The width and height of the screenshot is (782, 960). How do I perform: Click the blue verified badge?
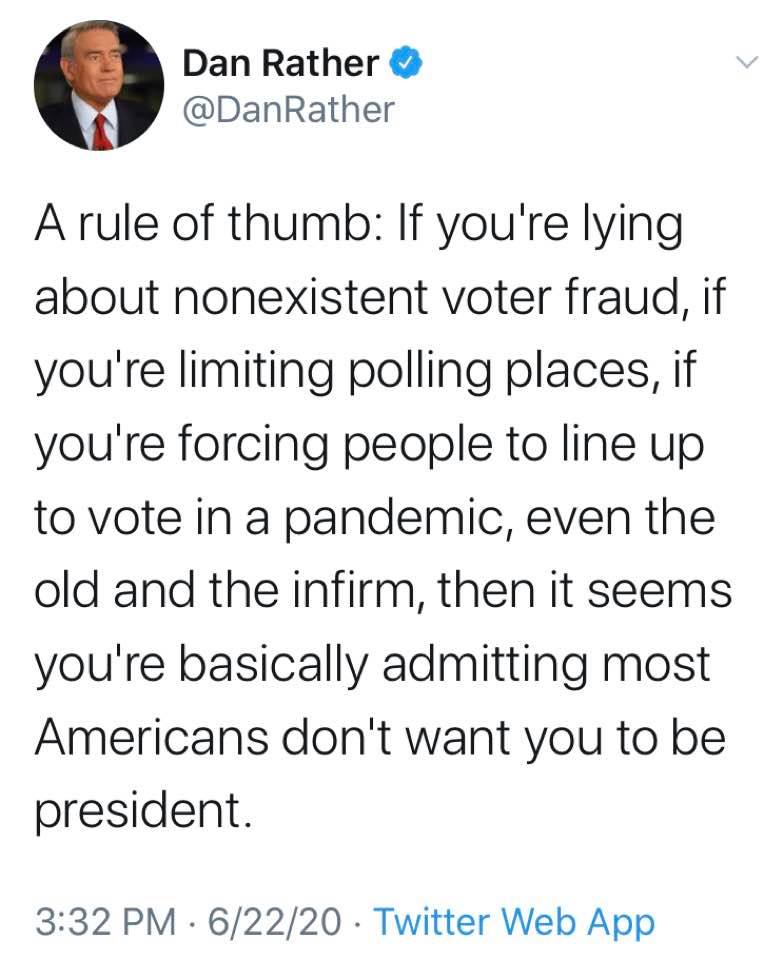(x=406, y=63)
